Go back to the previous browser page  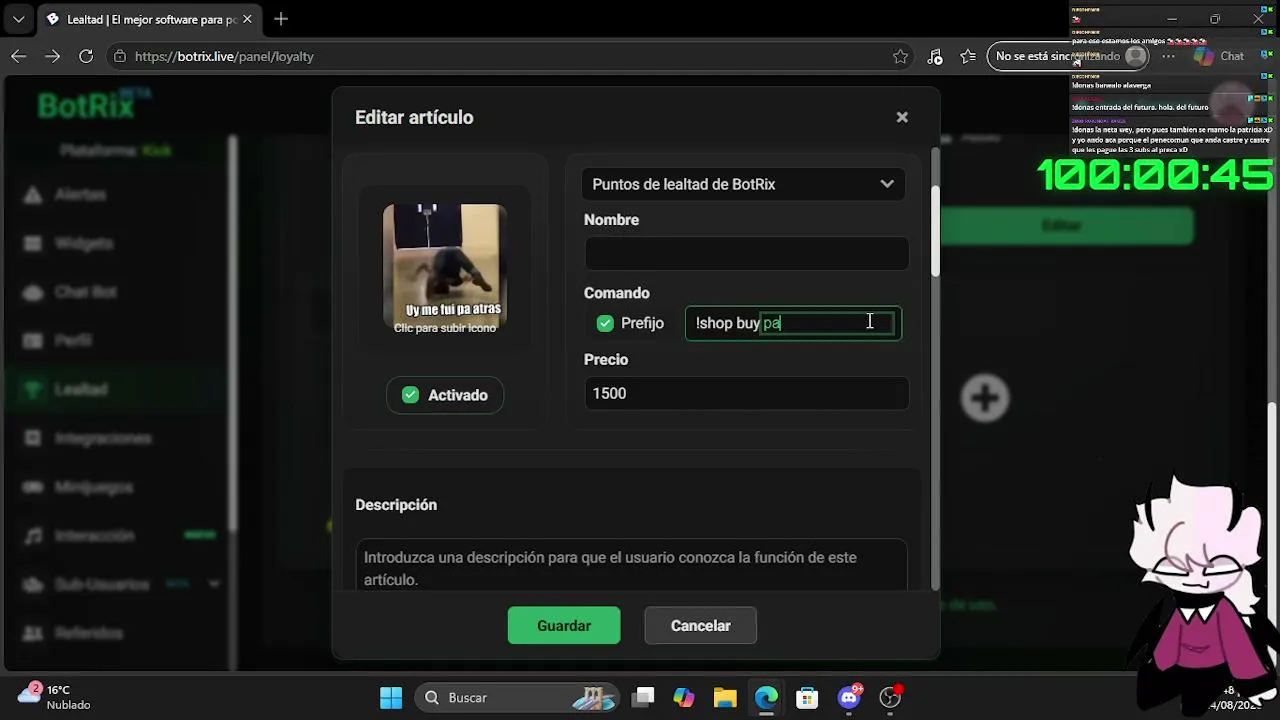pos(19,56)
